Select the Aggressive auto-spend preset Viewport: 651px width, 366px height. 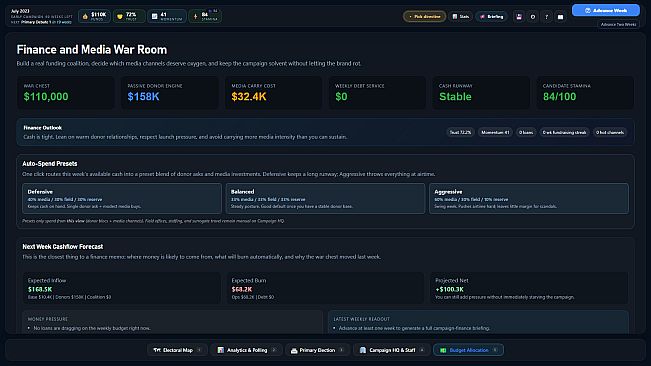point(529,199)
